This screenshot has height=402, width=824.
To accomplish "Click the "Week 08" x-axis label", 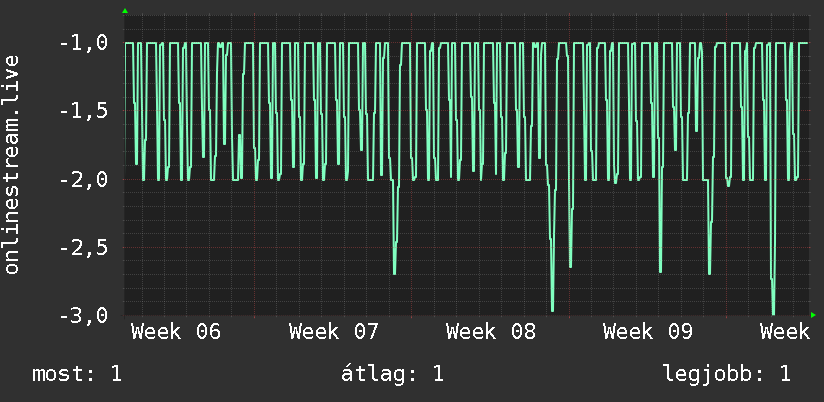I will click(x=491, y=332).
